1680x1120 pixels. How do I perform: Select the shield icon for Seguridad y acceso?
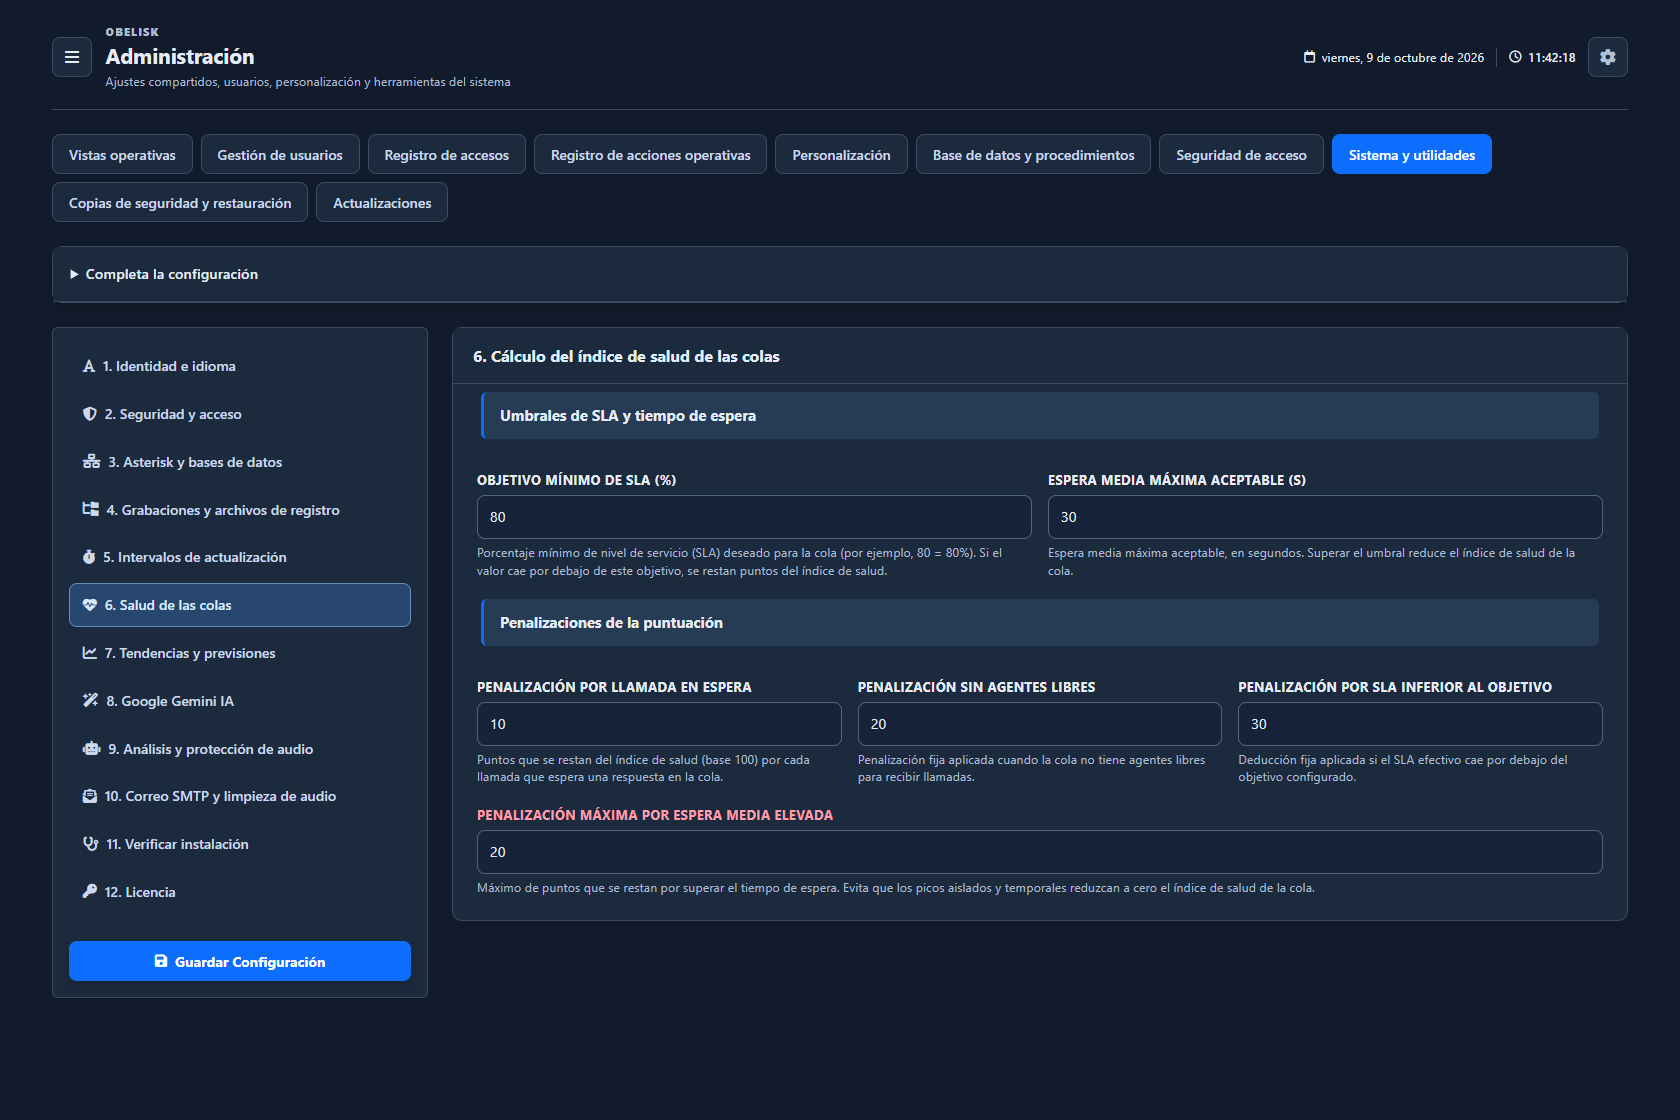click(90, 414)
